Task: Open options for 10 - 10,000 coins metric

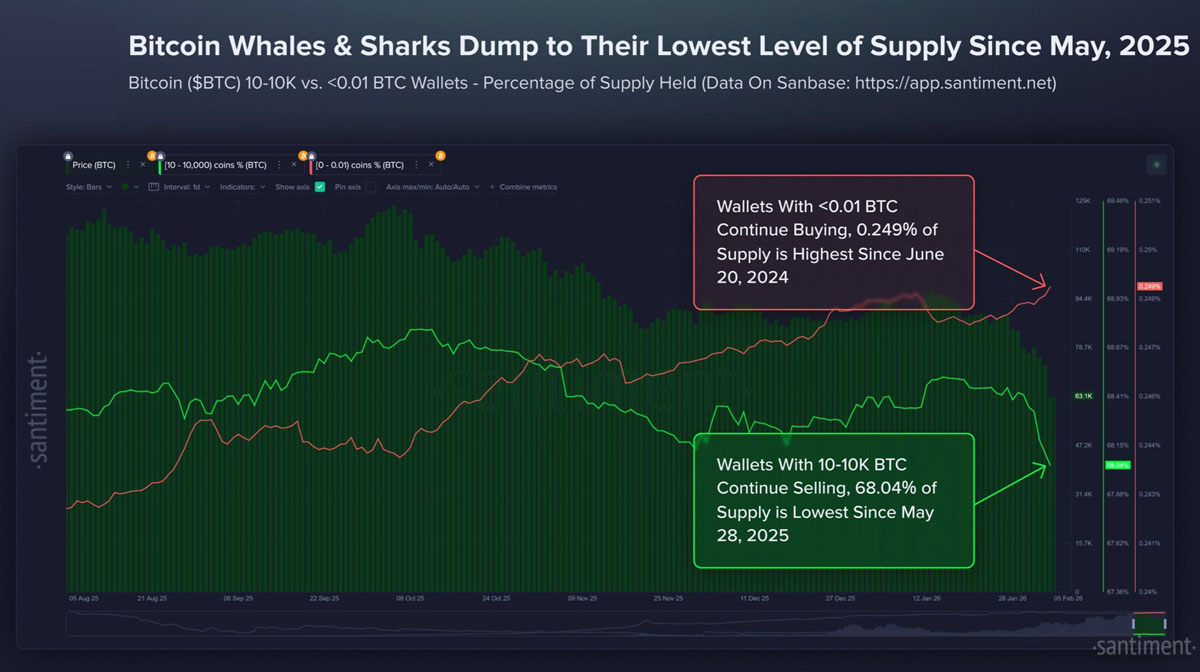Action: tap(279, 165)
